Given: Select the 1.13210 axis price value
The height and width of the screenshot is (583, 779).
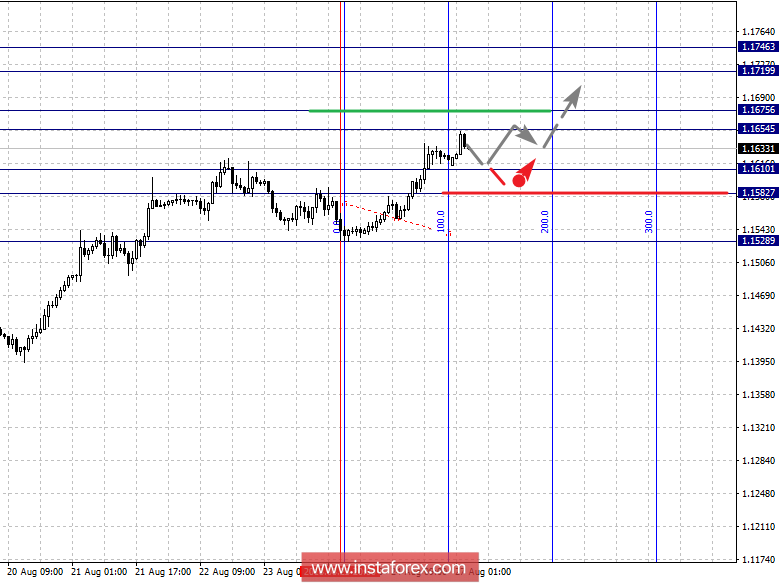Looking at the screenshot, I should 758,427.
